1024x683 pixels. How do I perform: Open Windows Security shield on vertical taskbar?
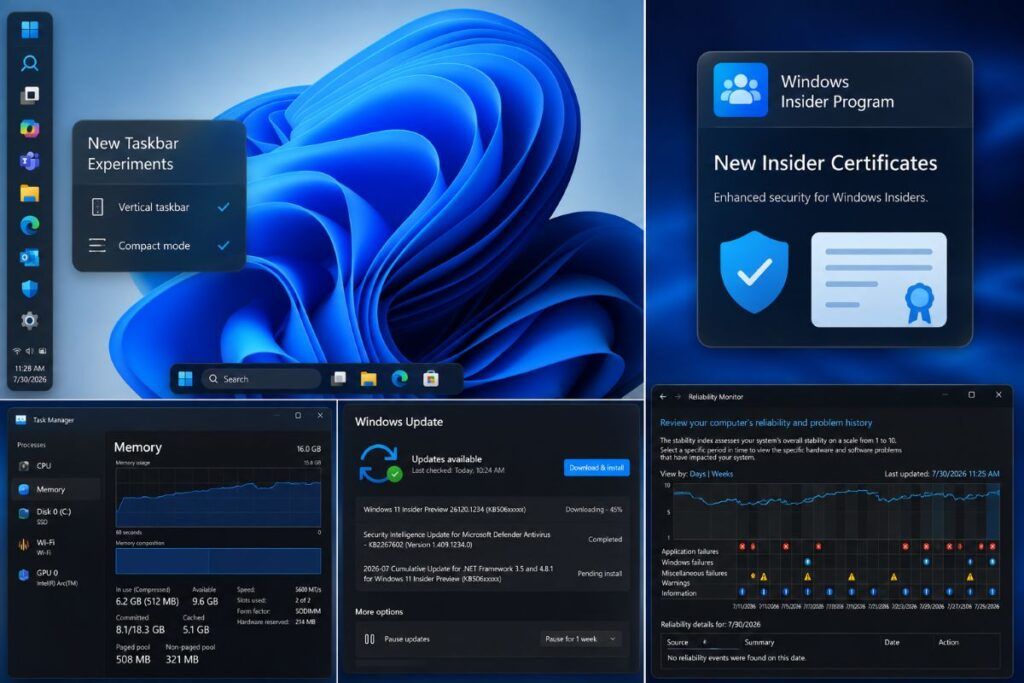click(x=30, y=289)
